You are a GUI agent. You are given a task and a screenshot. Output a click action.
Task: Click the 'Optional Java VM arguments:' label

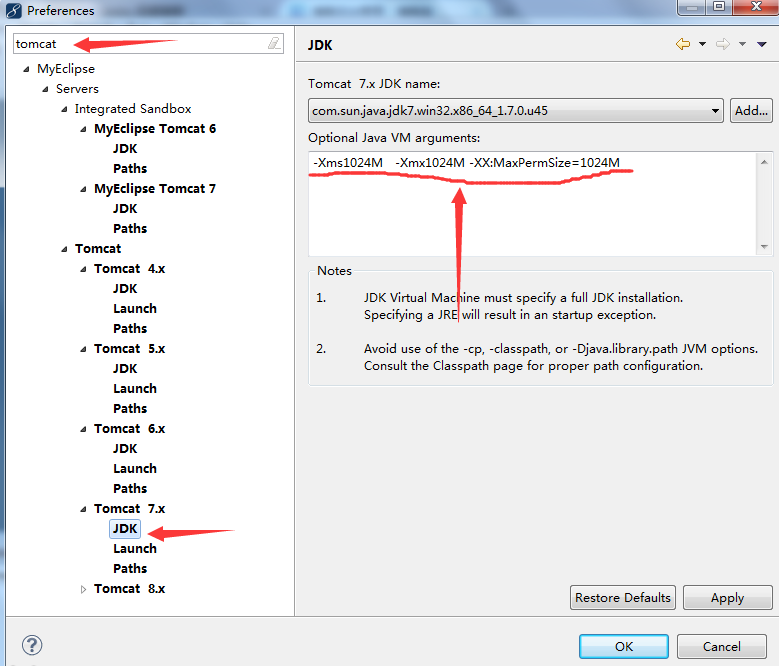coord(394,138)
